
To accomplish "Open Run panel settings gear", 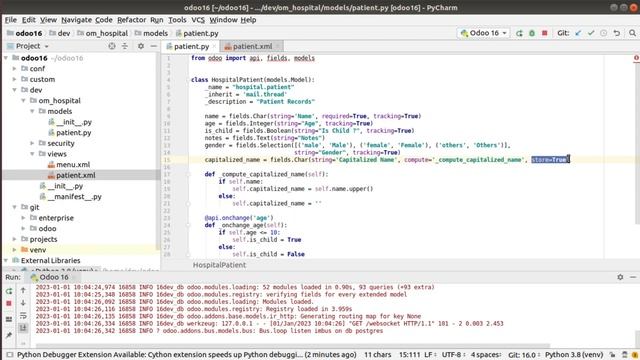I will pos(620,277).
